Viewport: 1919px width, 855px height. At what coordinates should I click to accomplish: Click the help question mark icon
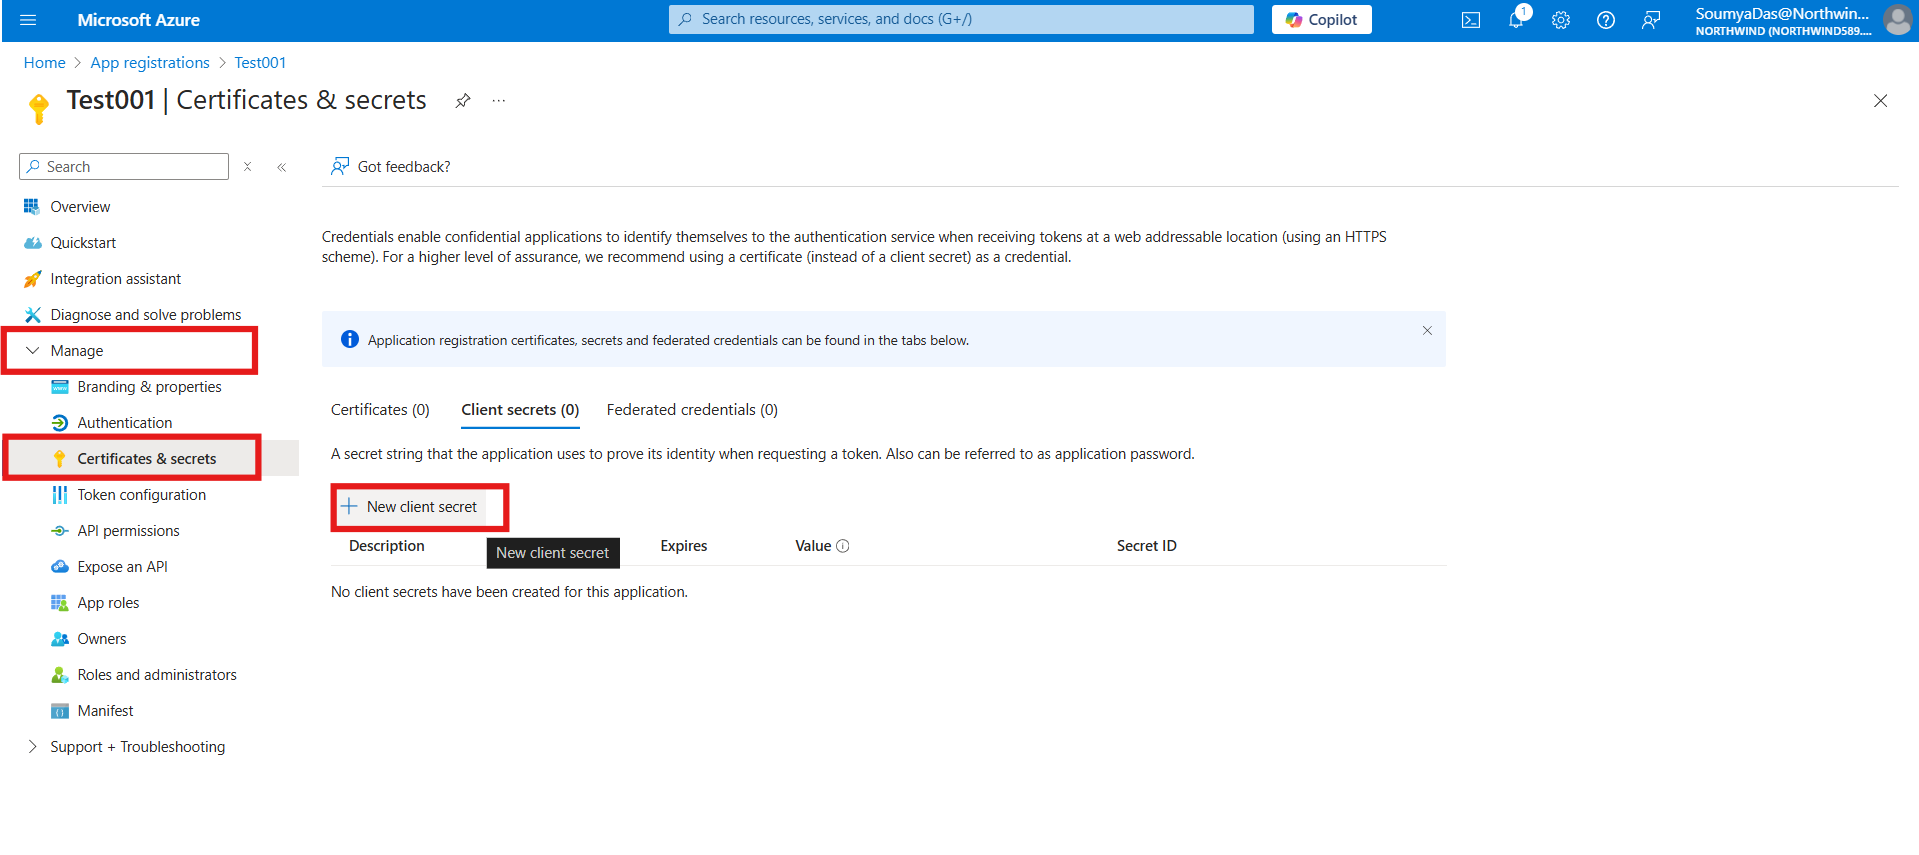(x=1605, y=20)
